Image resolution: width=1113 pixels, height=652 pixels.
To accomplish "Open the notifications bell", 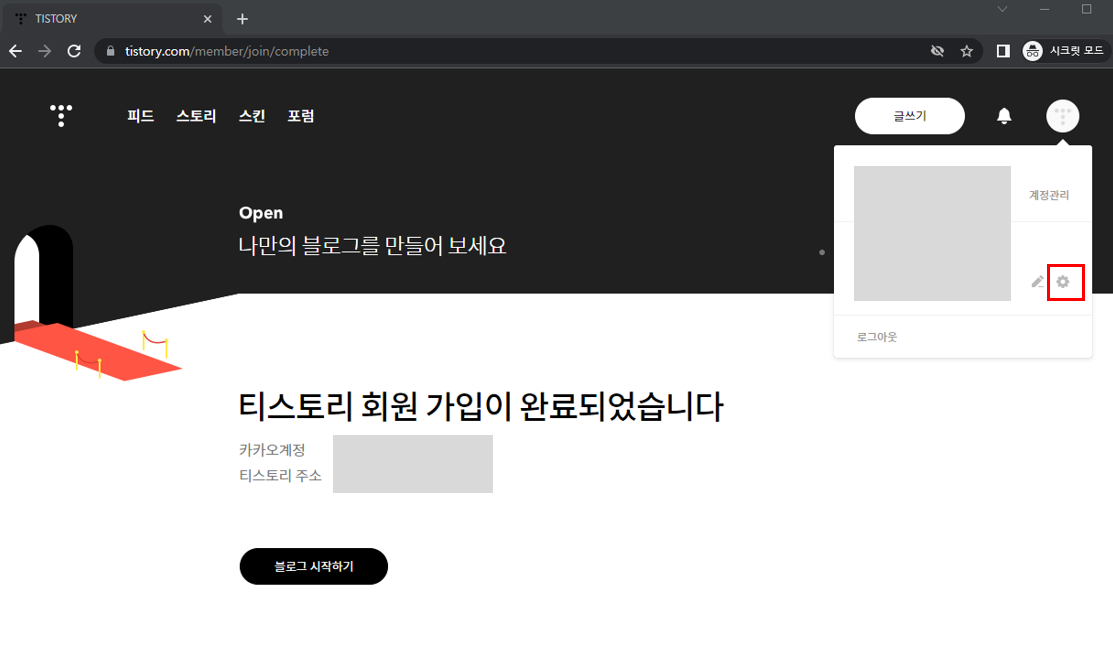I will [x=1004, y=116].
